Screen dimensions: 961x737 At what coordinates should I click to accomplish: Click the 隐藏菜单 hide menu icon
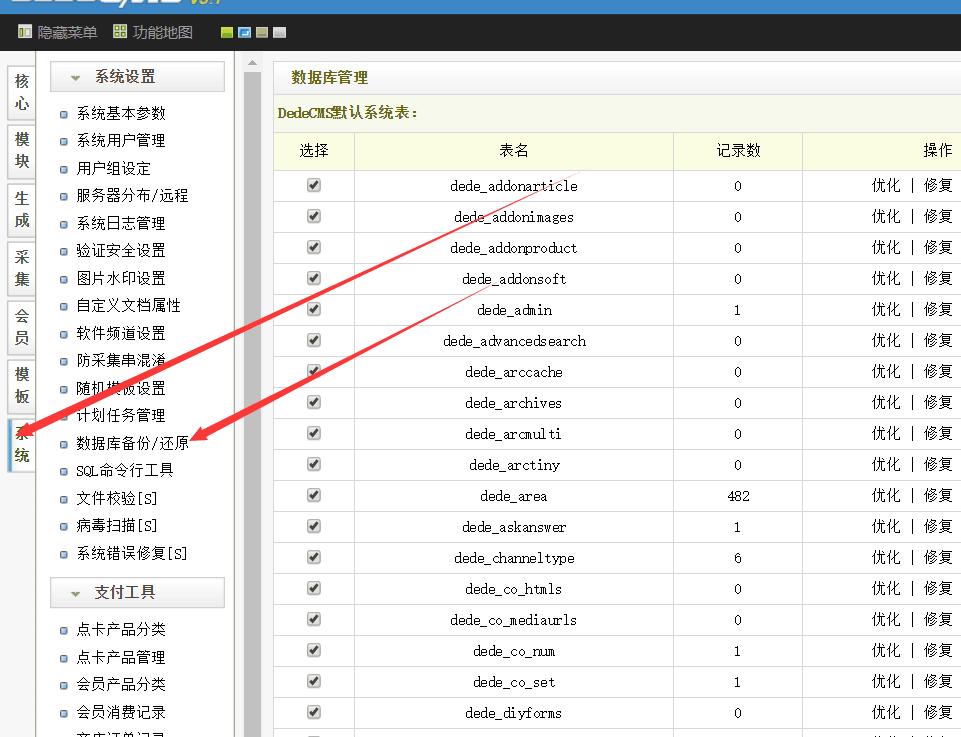[25, 32]
